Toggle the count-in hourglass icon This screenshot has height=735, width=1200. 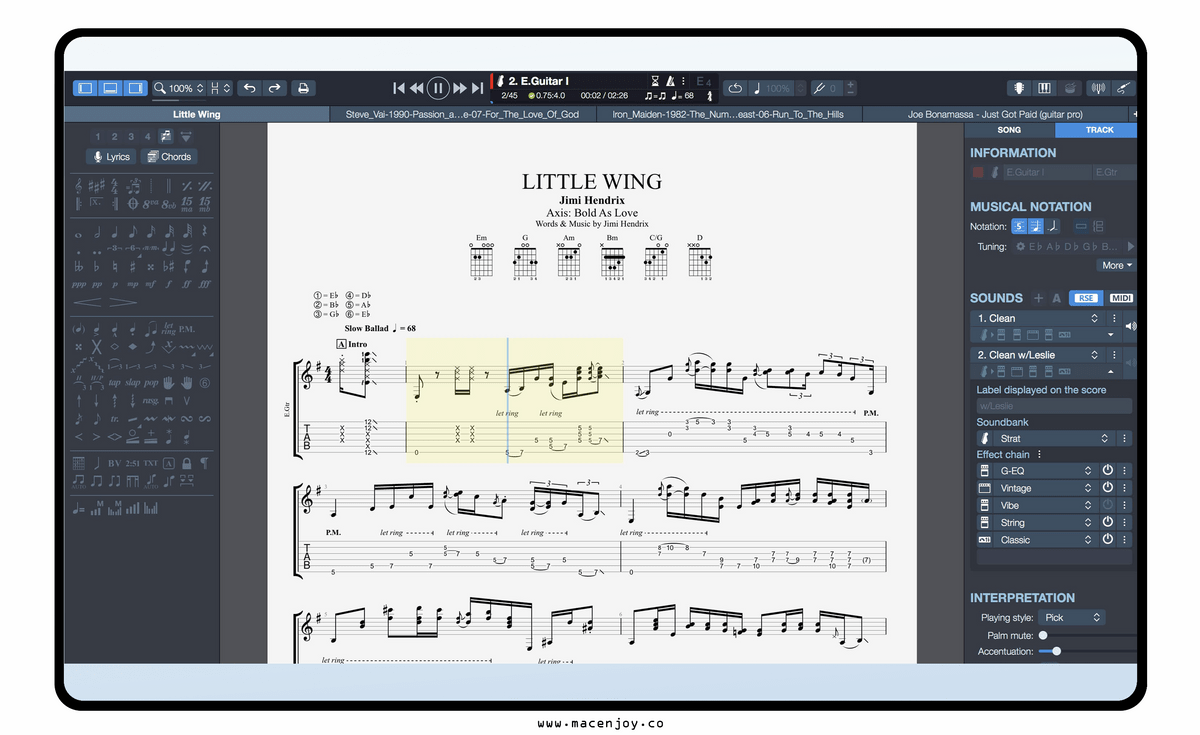(x=655, y=81)
